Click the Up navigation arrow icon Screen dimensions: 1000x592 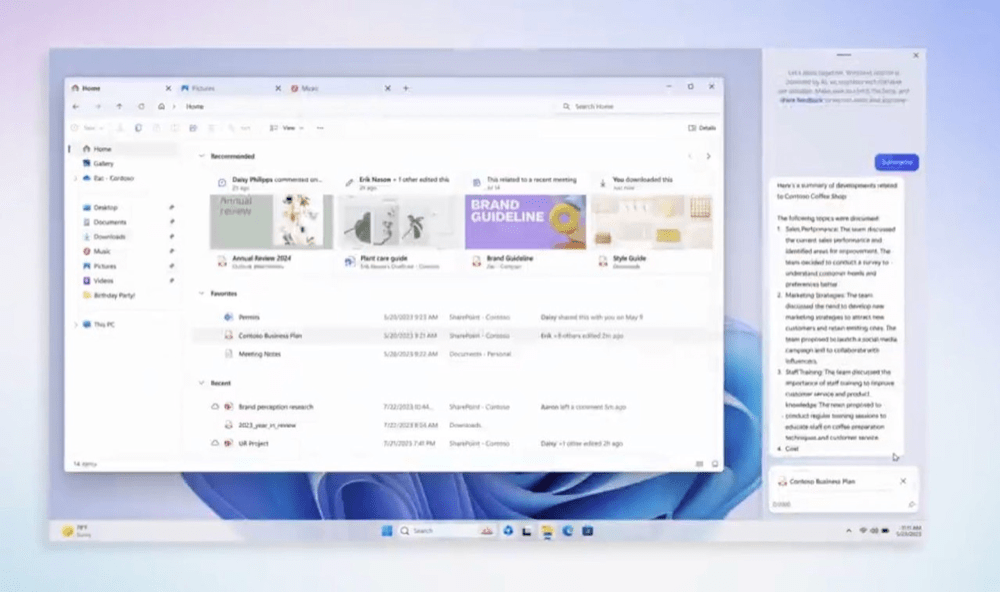tap(120, 107)
